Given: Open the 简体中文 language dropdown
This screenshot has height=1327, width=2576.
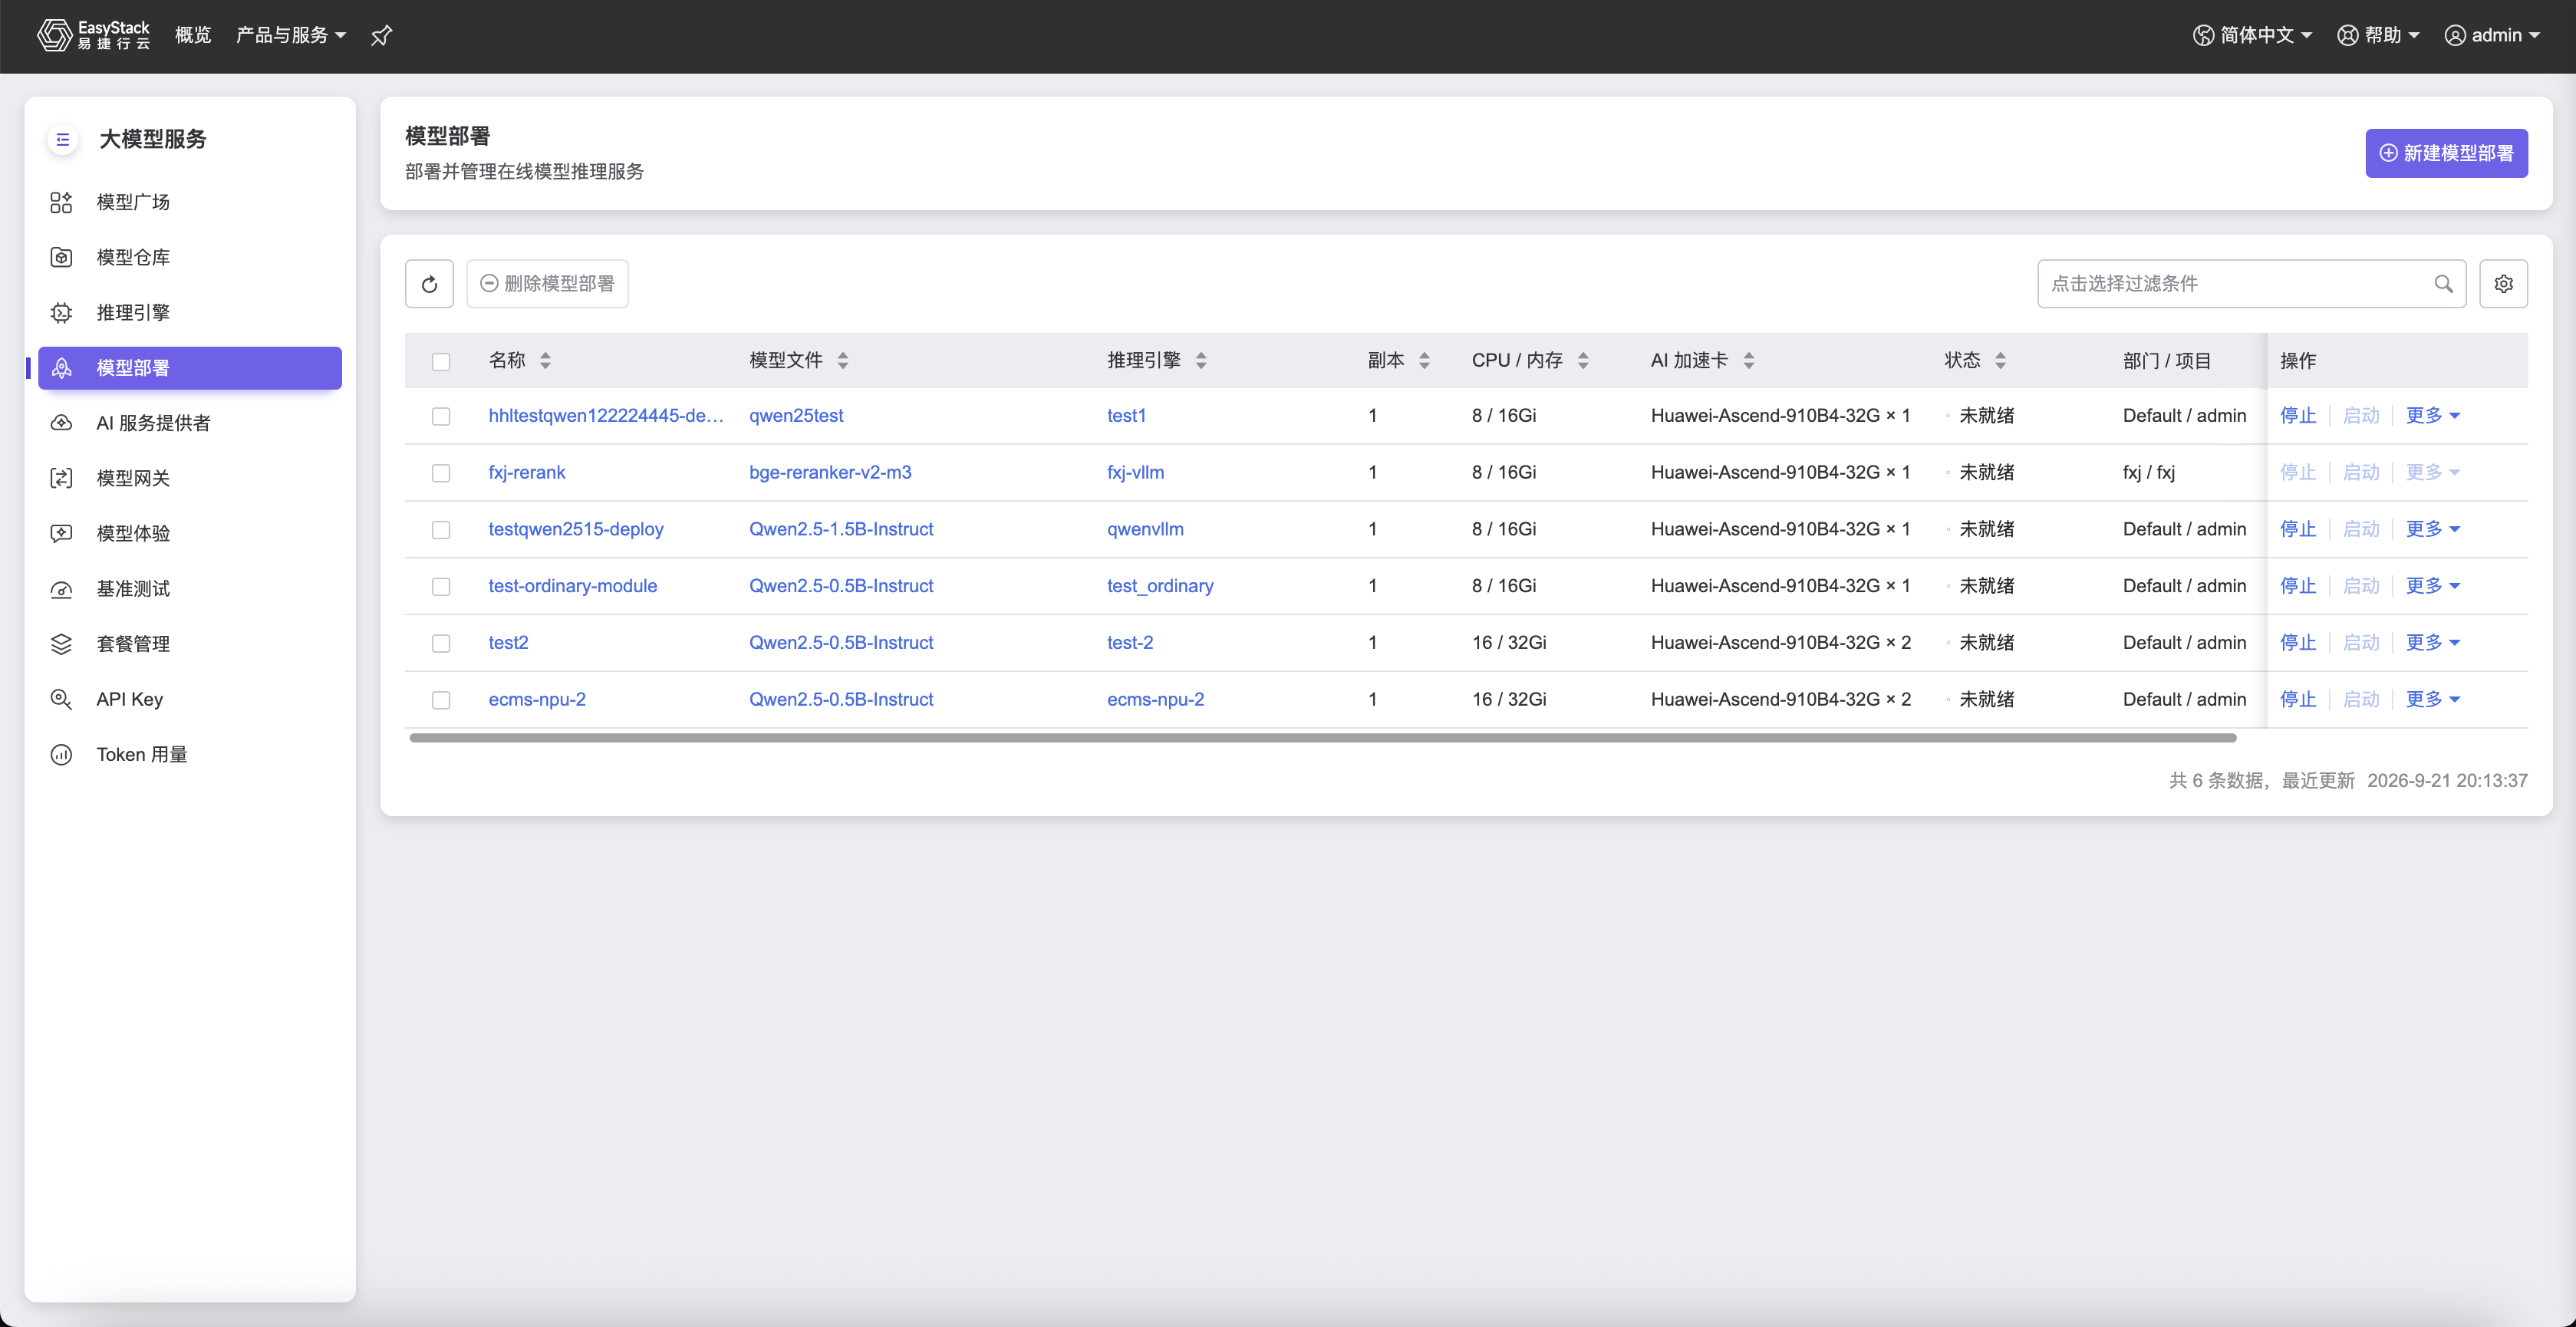Looking at the screenshot, I should [x=2252, y=35].
